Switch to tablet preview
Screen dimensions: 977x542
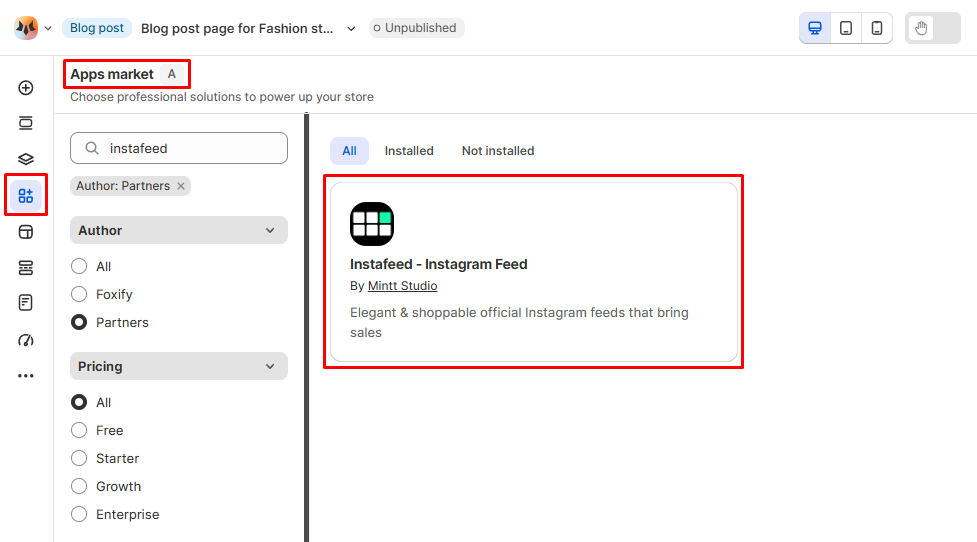coord(846,28)
